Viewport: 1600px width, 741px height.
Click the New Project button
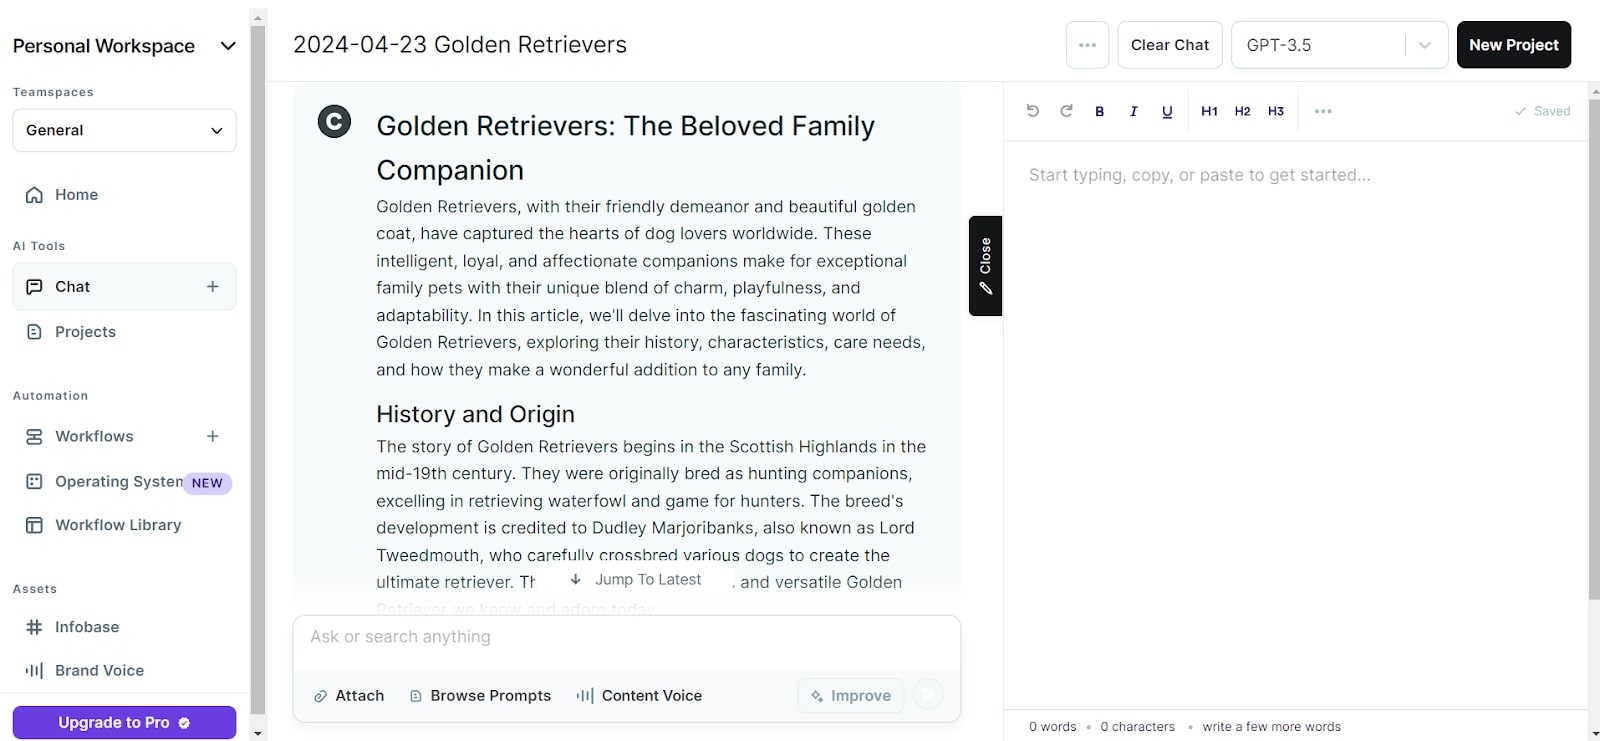pos(1513,45)
